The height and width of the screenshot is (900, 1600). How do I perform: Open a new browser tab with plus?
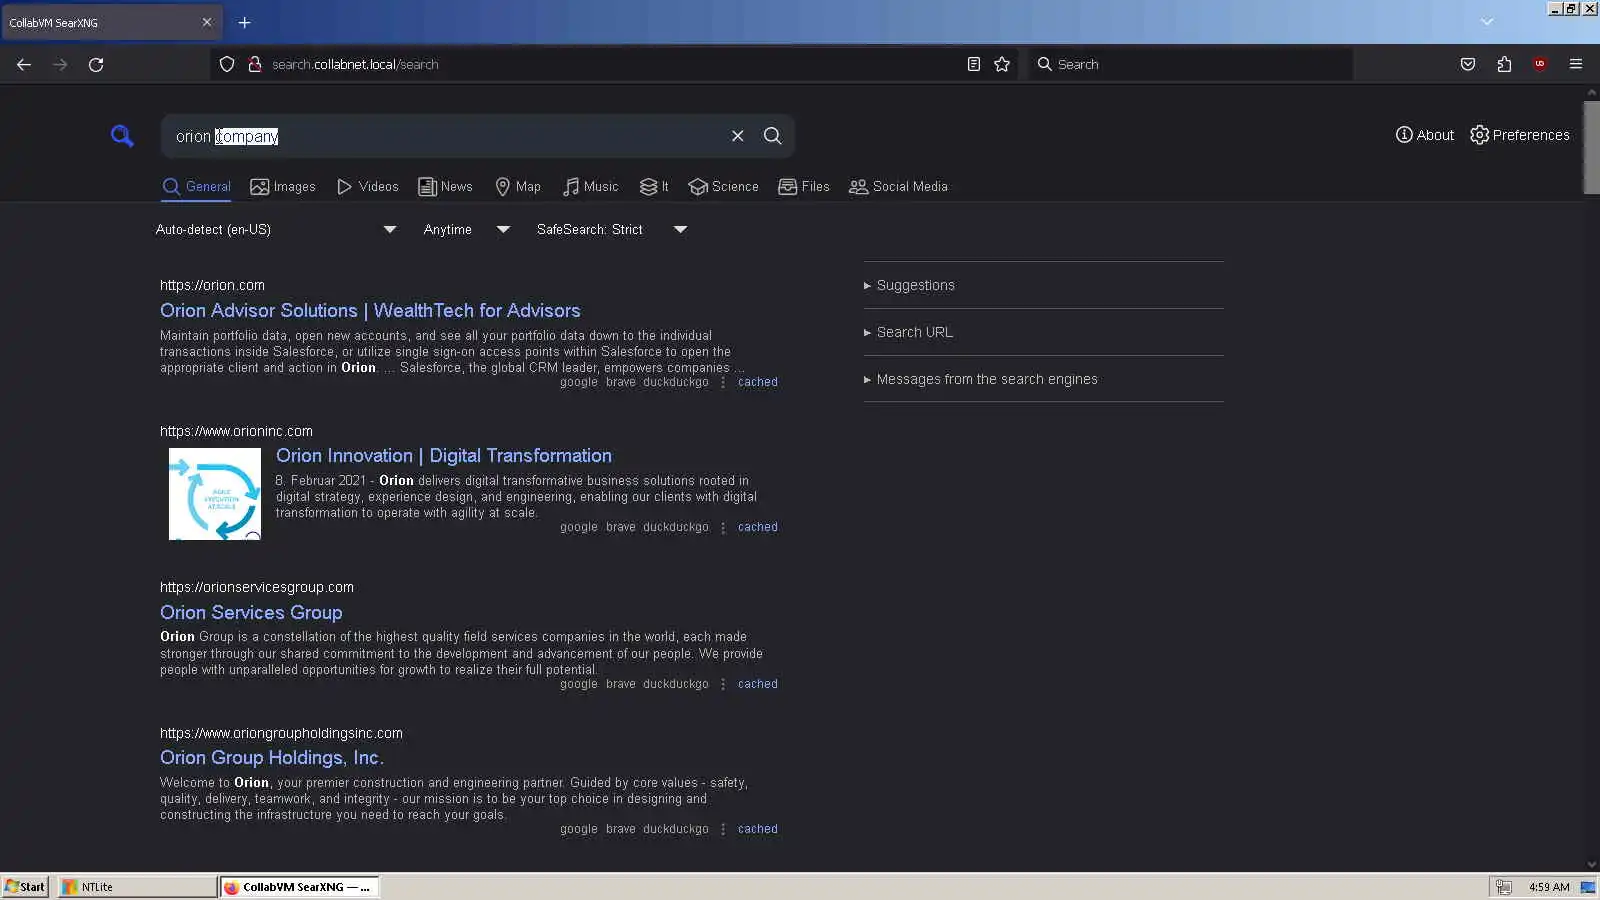tap(244, 22)
